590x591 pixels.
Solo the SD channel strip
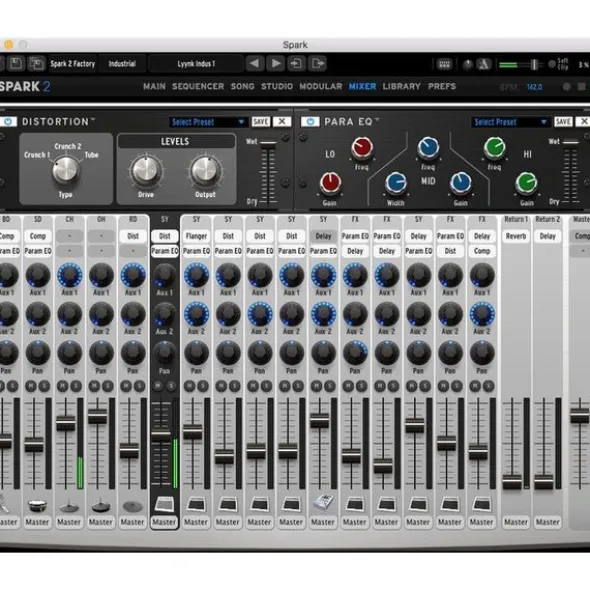click(44, 386)
